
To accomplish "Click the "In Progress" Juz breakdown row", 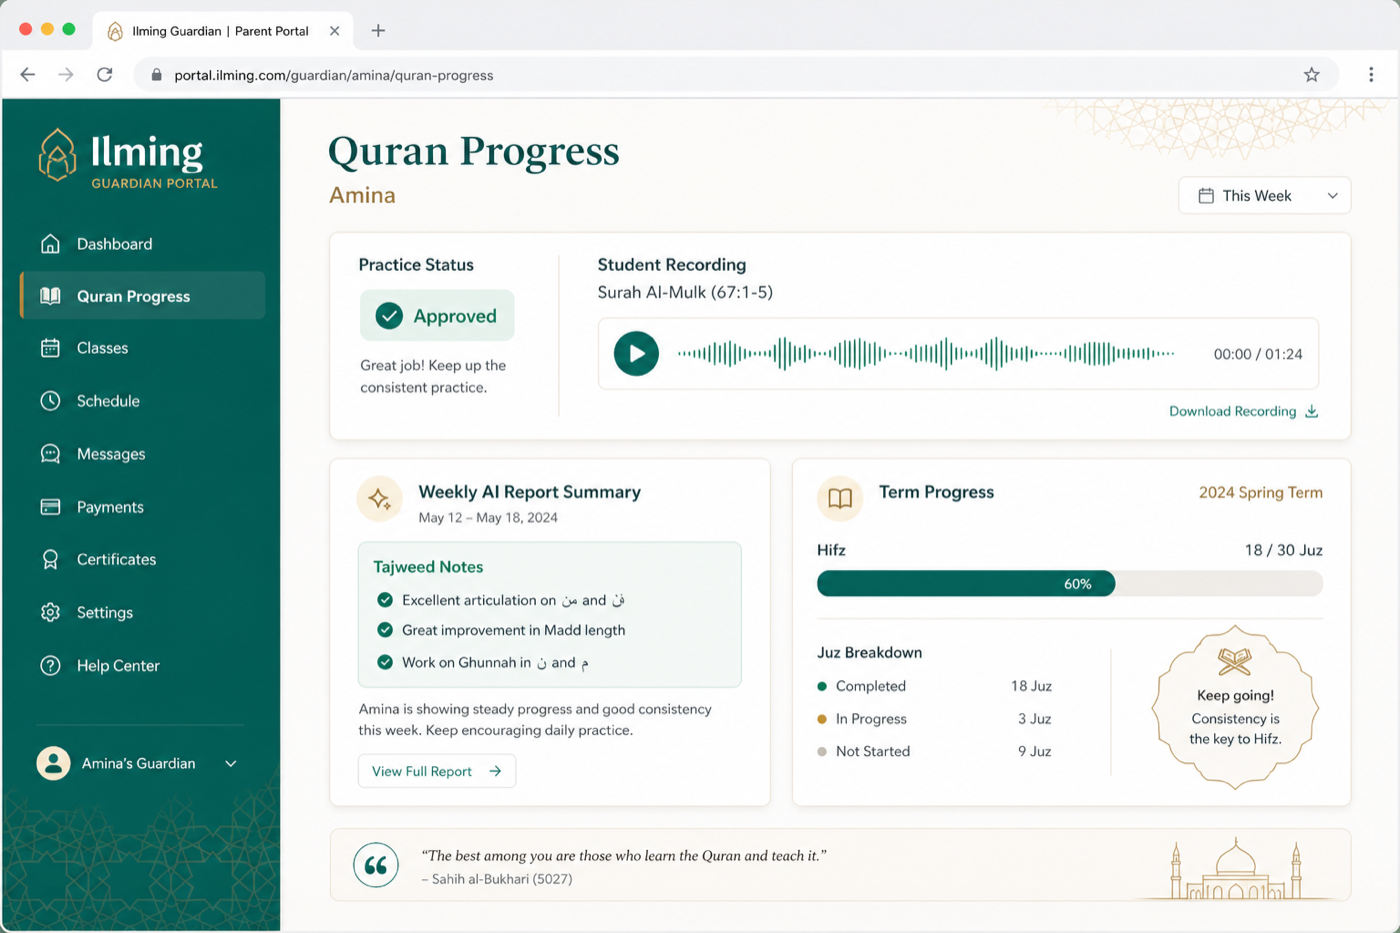I will (934, 719).
